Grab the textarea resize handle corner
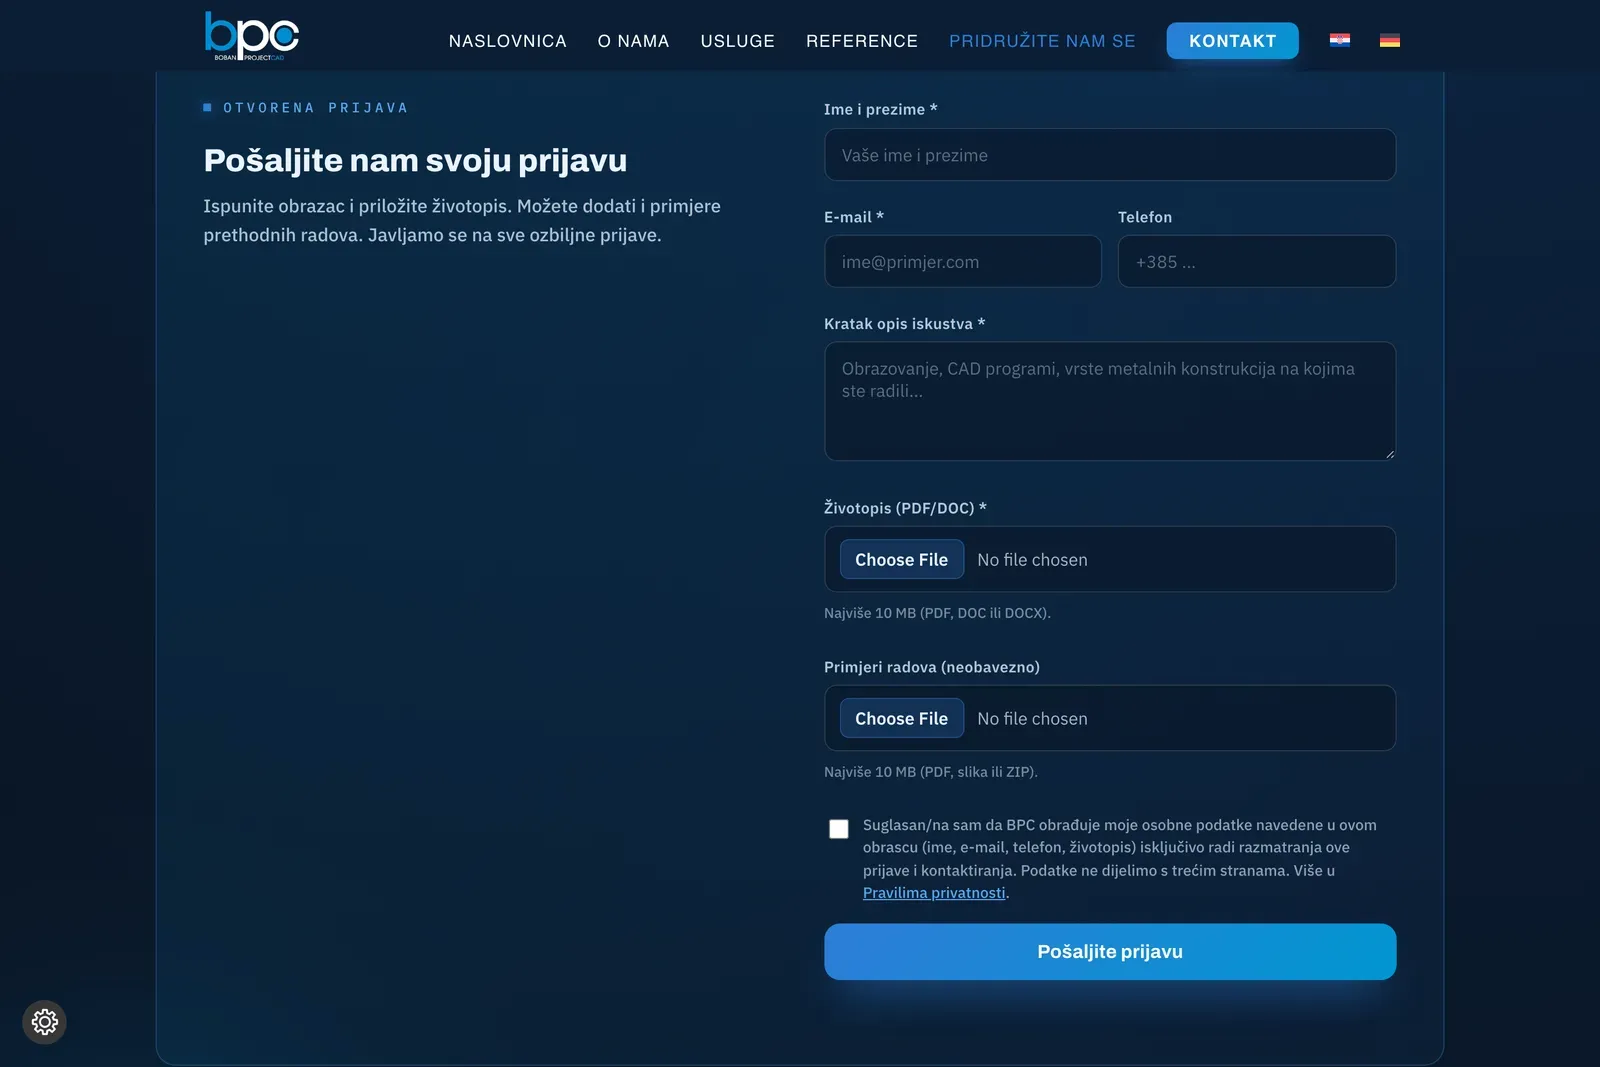This screenshot has height=1067, width=1600. 1389,454
